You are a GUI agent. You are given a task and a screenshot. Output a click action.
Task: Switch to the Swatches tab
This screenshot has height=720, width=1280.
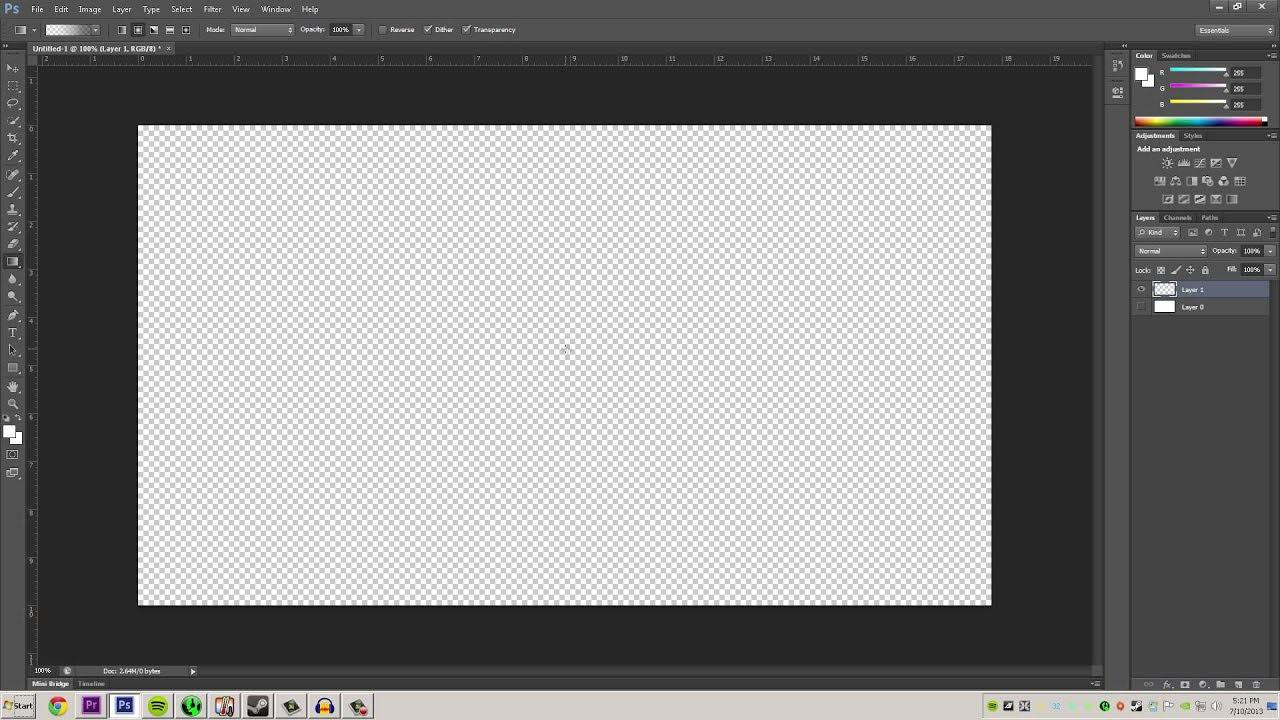point(1176,56)
